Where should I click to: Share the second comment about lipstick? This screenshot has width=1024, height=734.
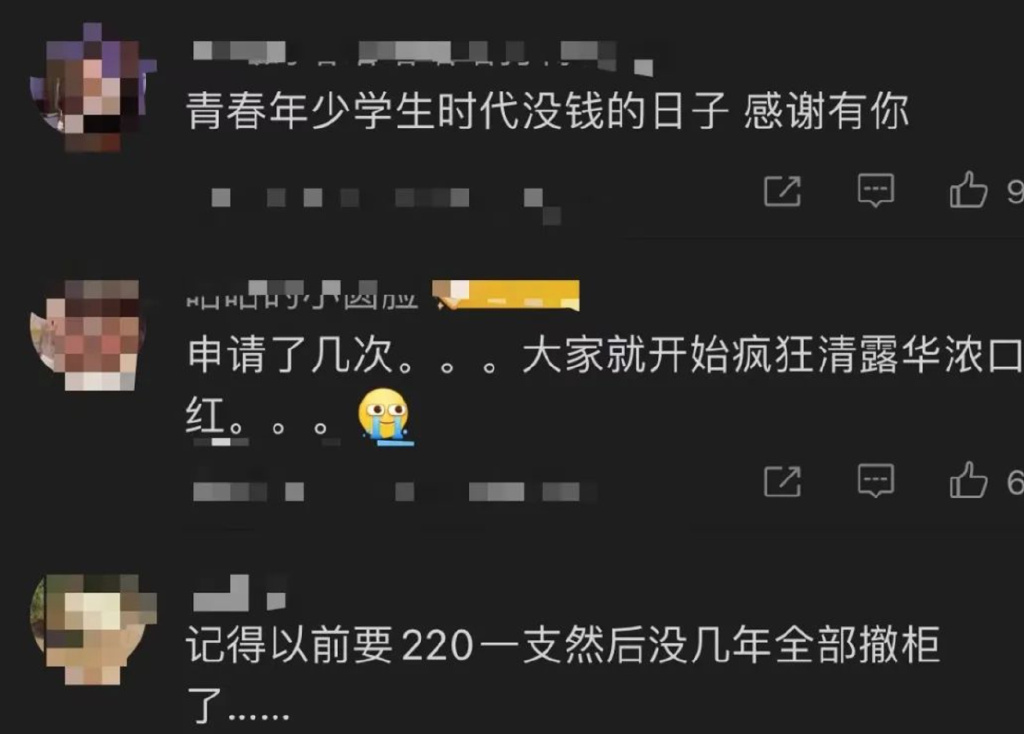(x=782, y=482)
